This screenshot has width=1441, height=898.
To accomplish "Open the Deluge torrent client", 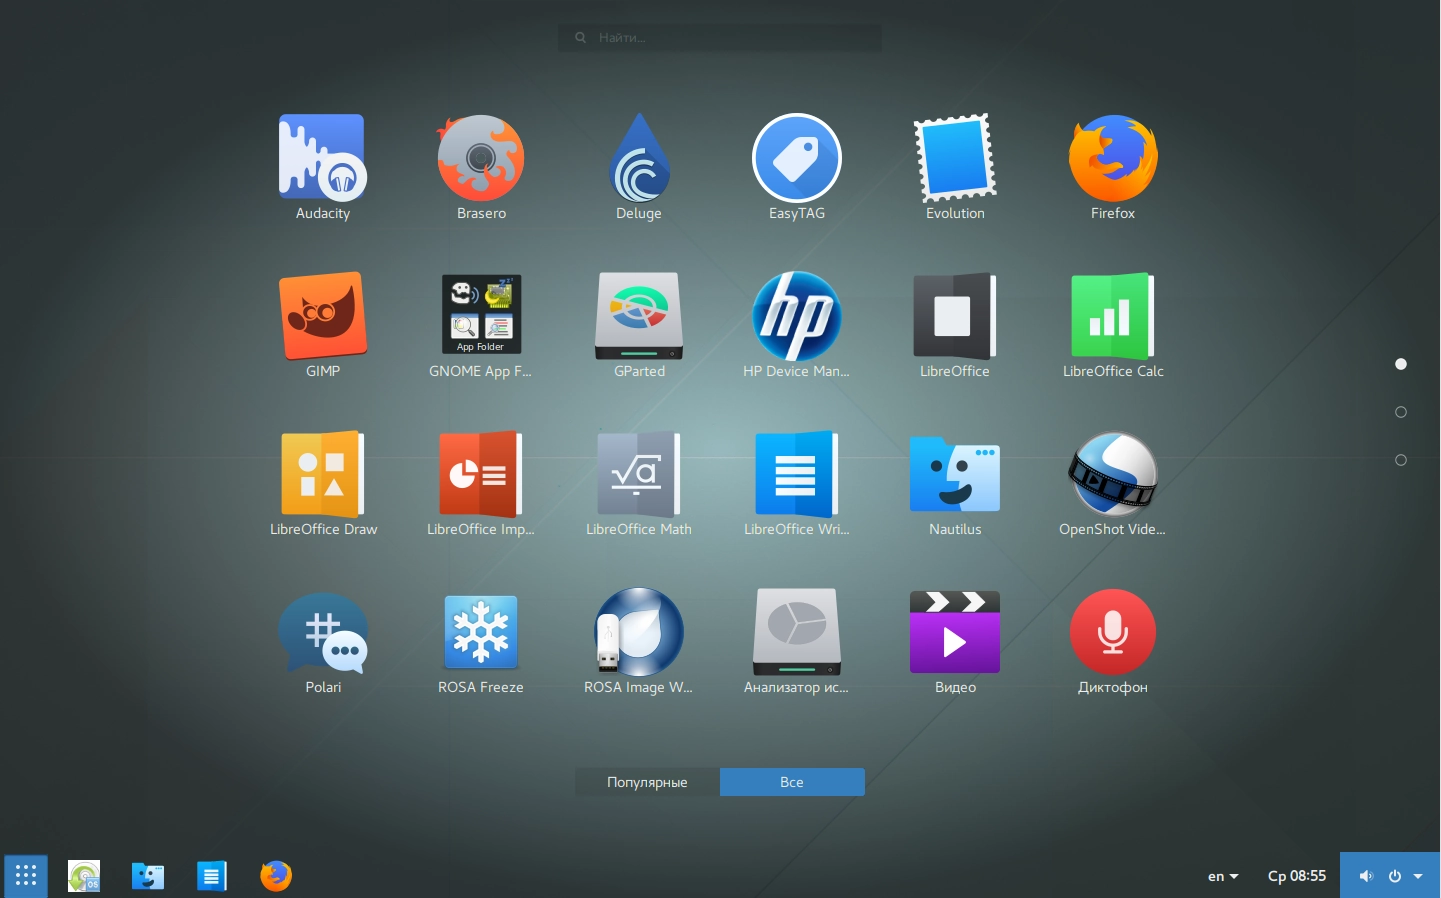I will coord(639,158).
